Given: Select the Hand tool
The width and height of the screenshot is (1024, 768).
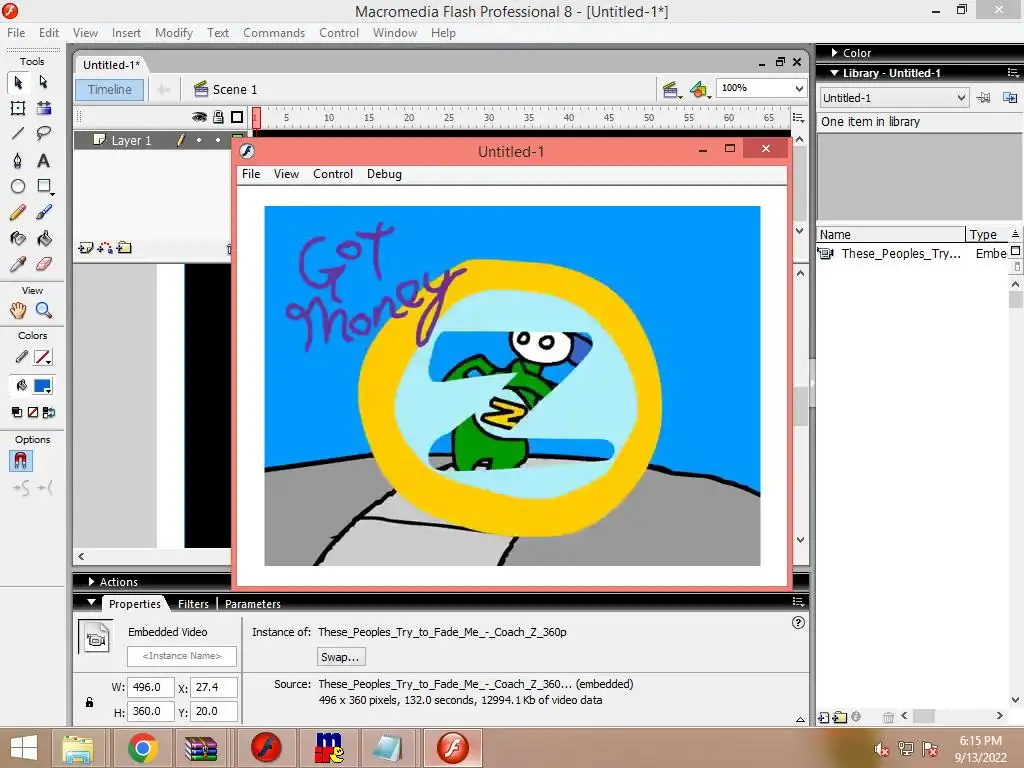Looking at the screenshot, I should click(x=18, y=310).
